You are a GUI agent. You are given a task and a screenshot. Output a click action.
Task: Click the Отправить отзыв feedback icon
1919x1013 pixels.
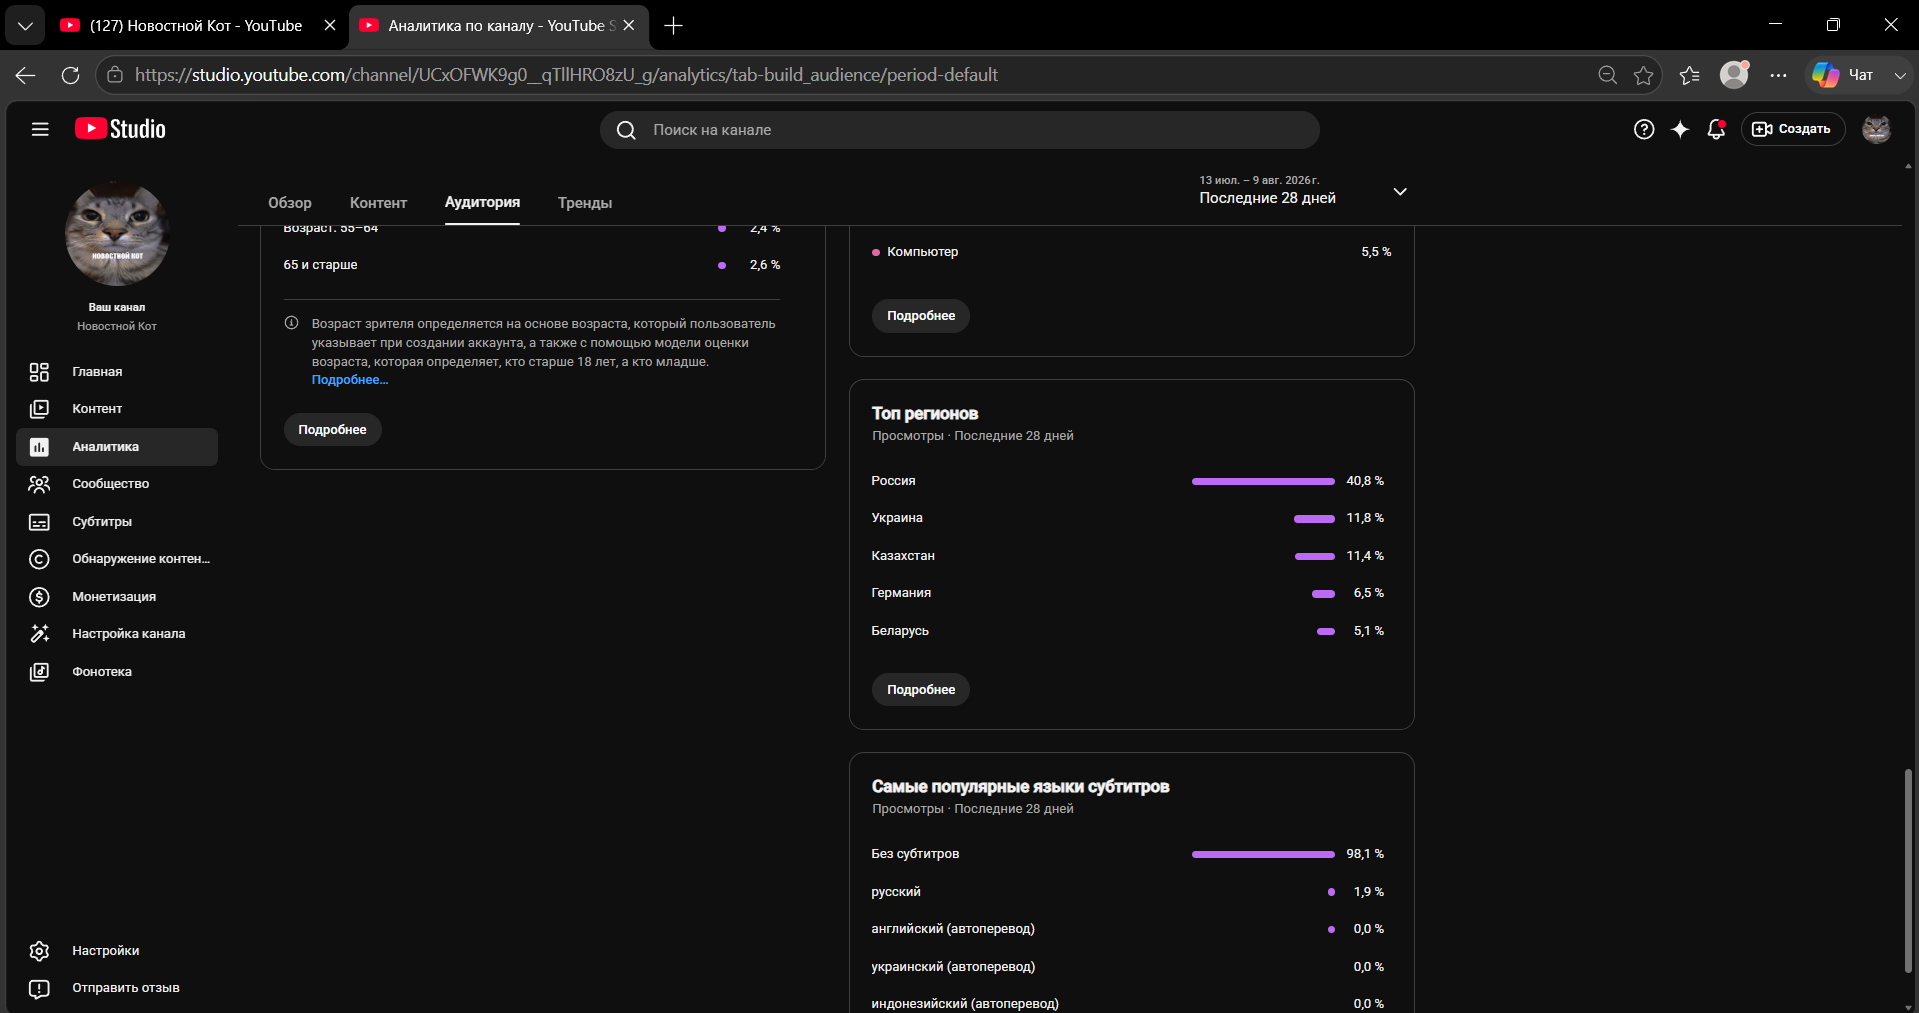point(39,988)
